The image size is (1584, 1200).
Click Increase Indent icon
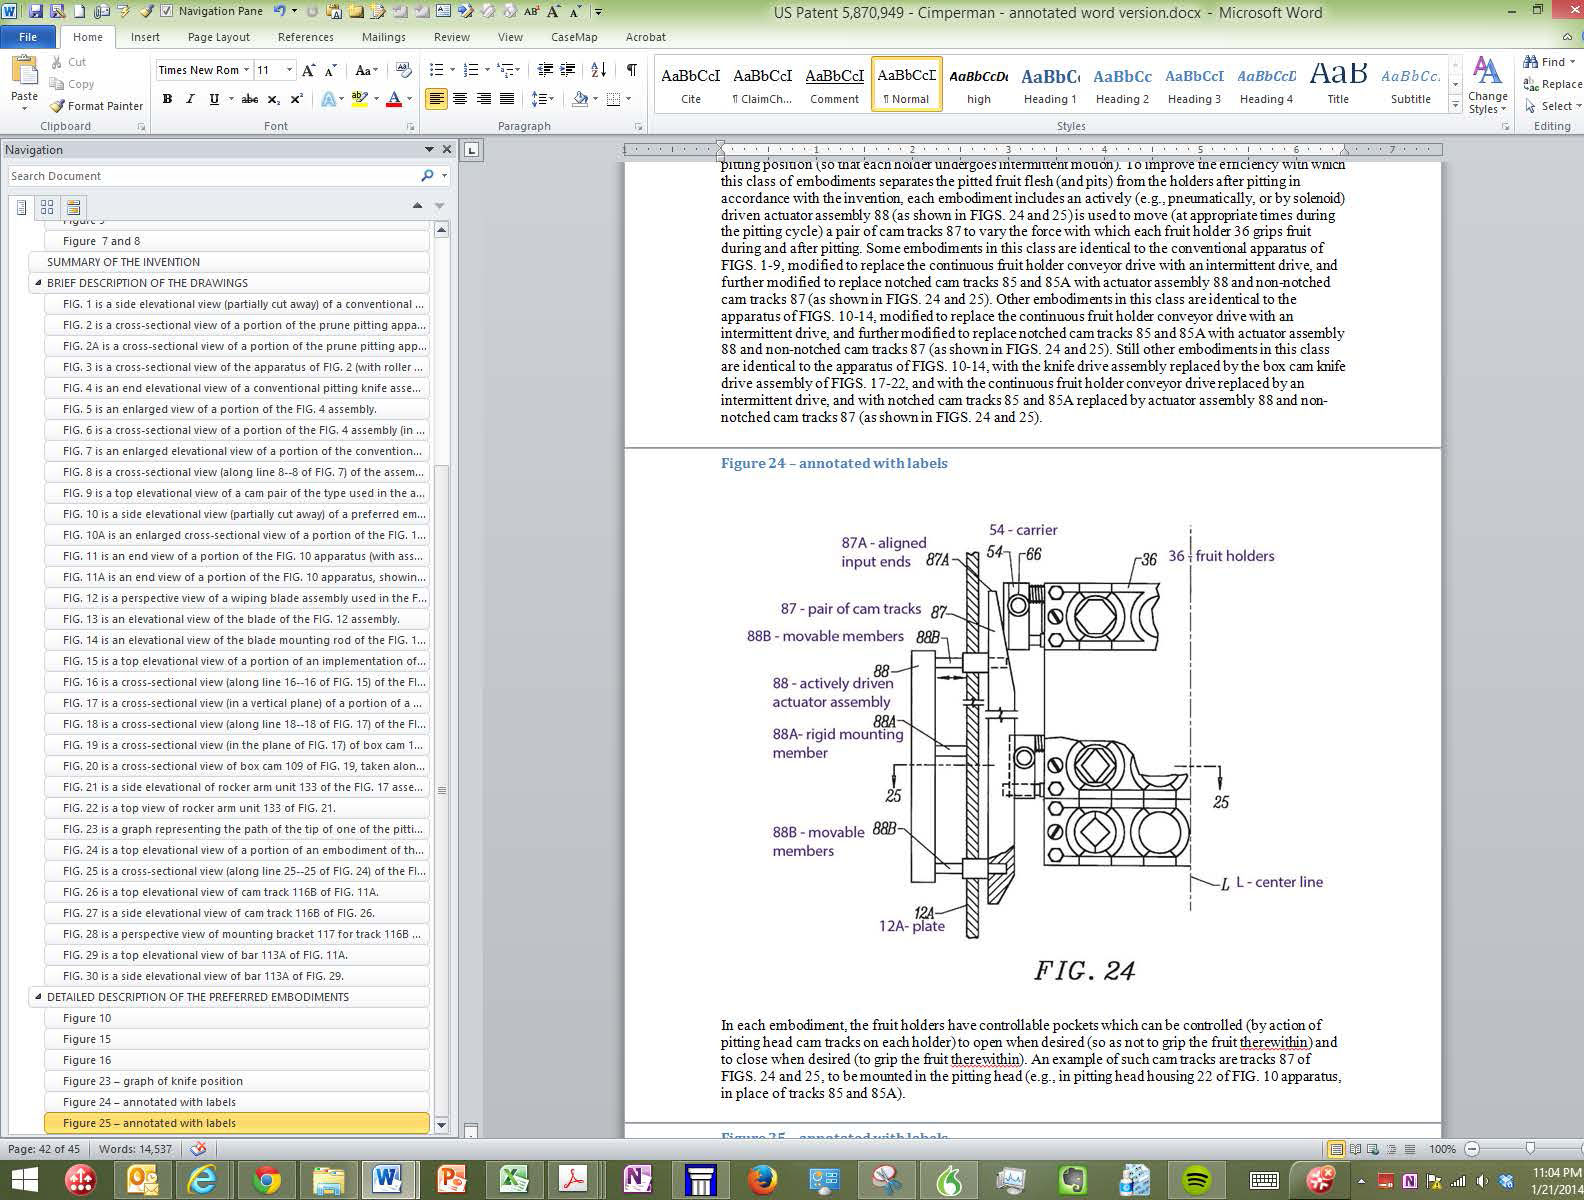[x=568, y=70]
